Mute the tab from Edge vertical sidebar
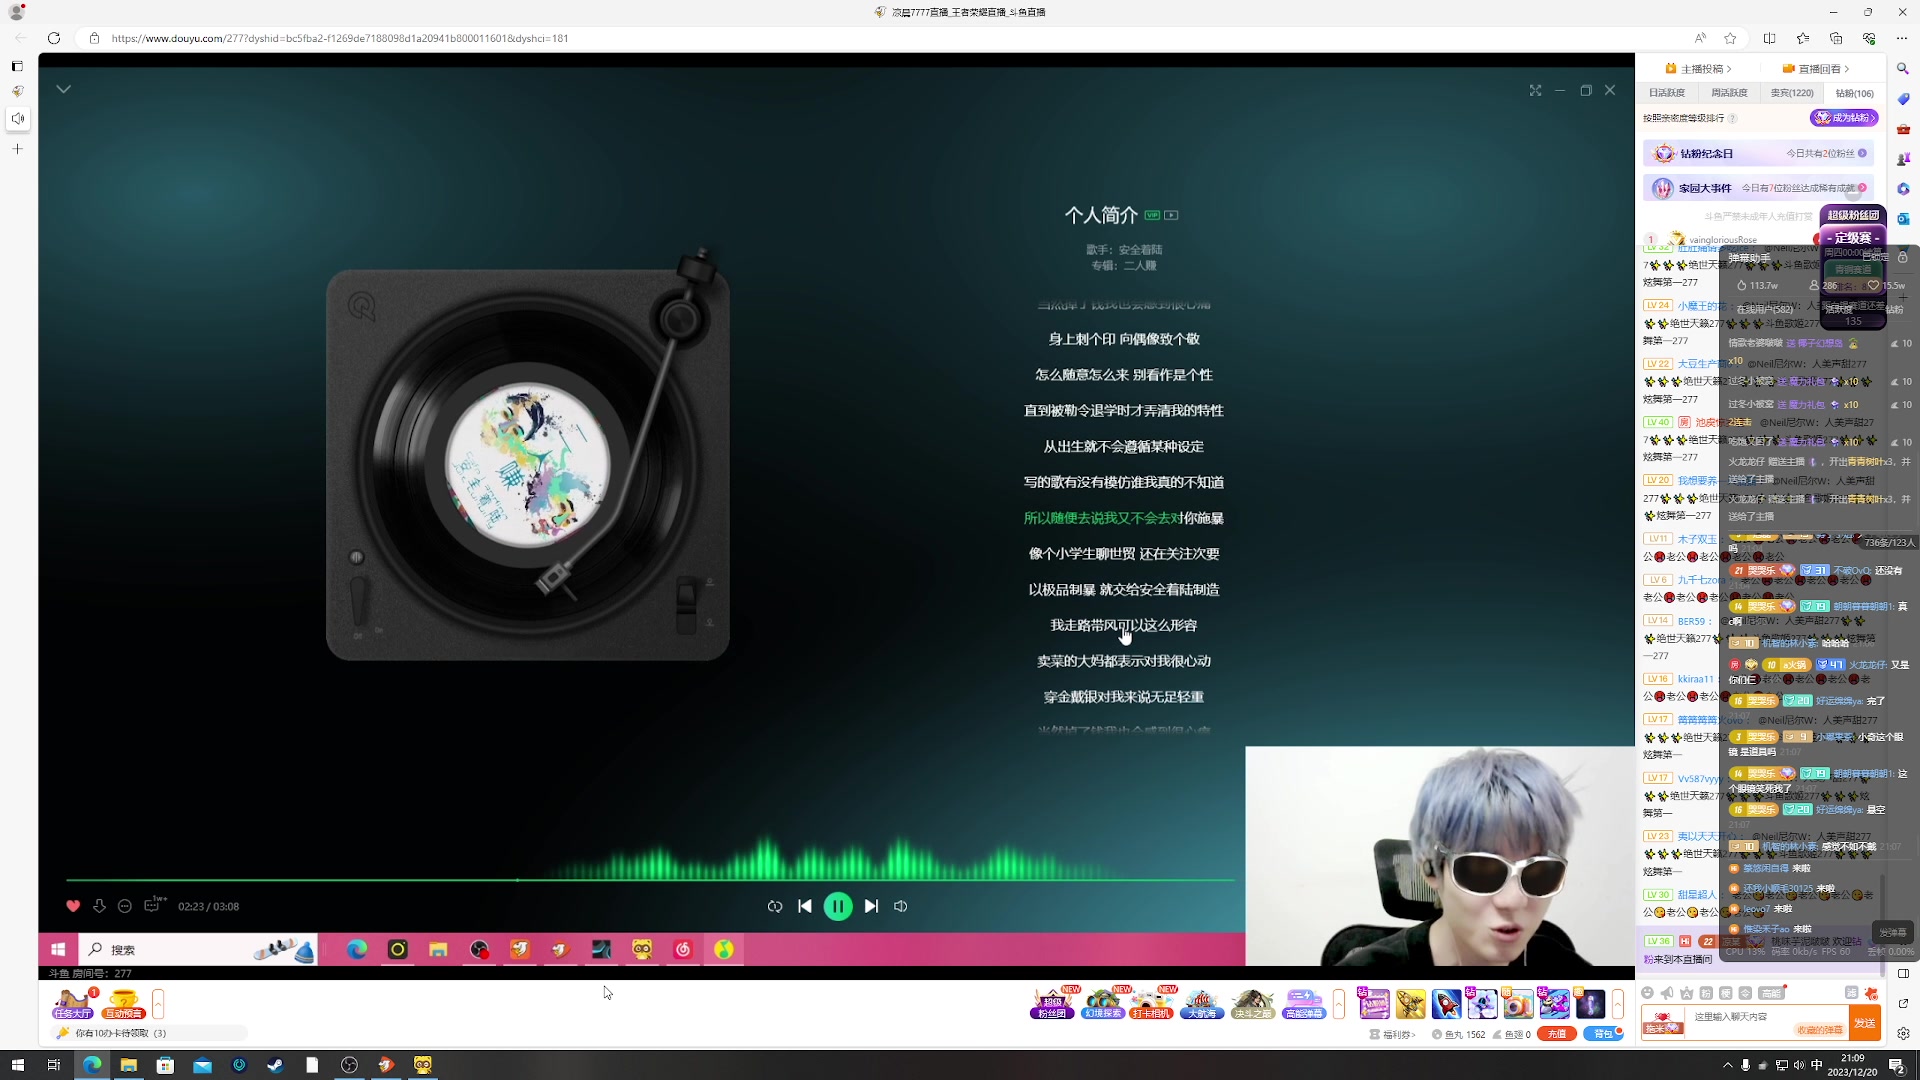Screen dimensions: 1920x1080 tap(18, 119)
